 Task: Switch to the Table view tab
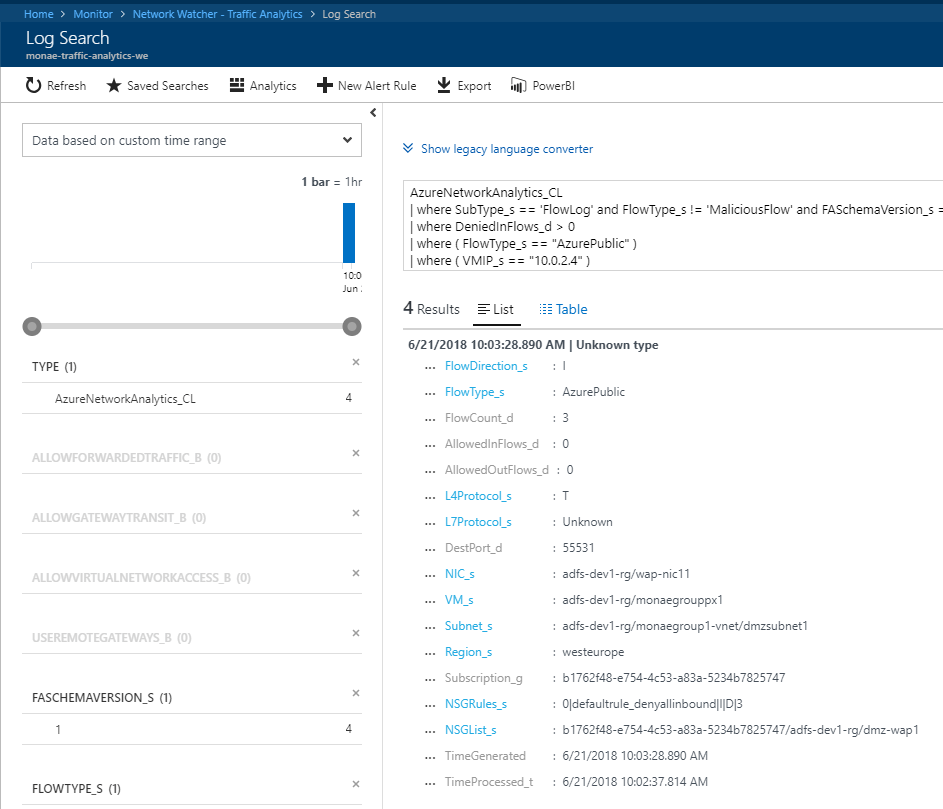(563, 310)
